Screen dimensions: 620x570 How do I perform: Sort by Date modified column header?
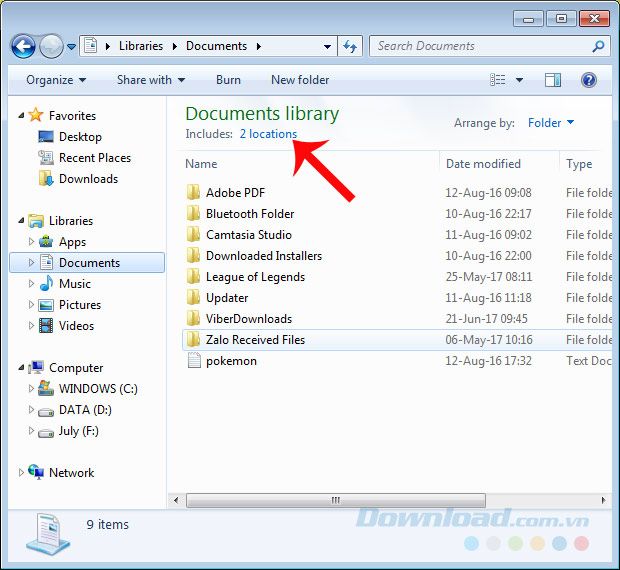[483, 164]
